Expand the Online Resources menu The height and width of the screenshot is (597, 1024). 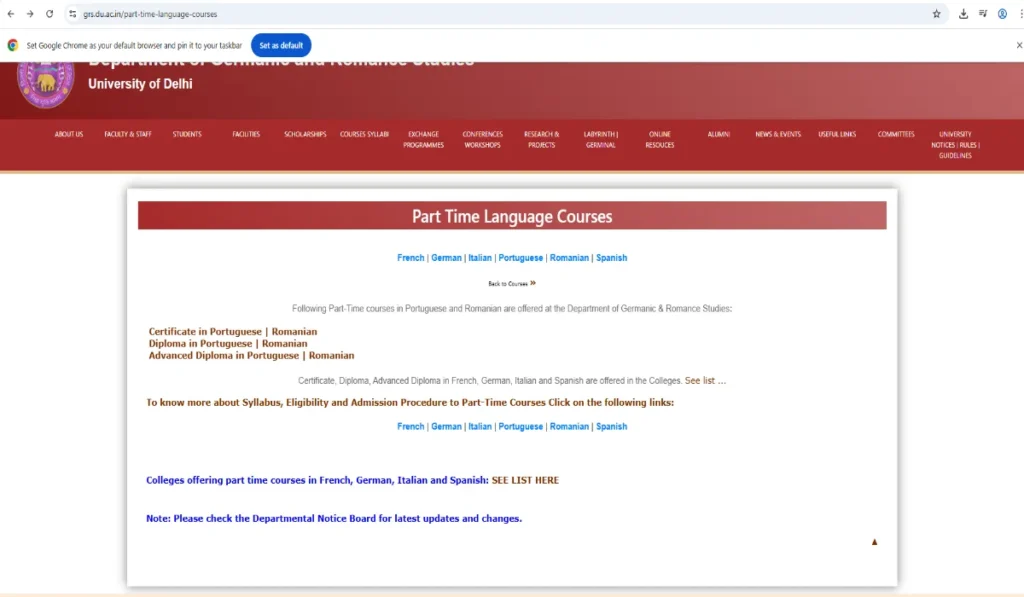tap(659, 139)
